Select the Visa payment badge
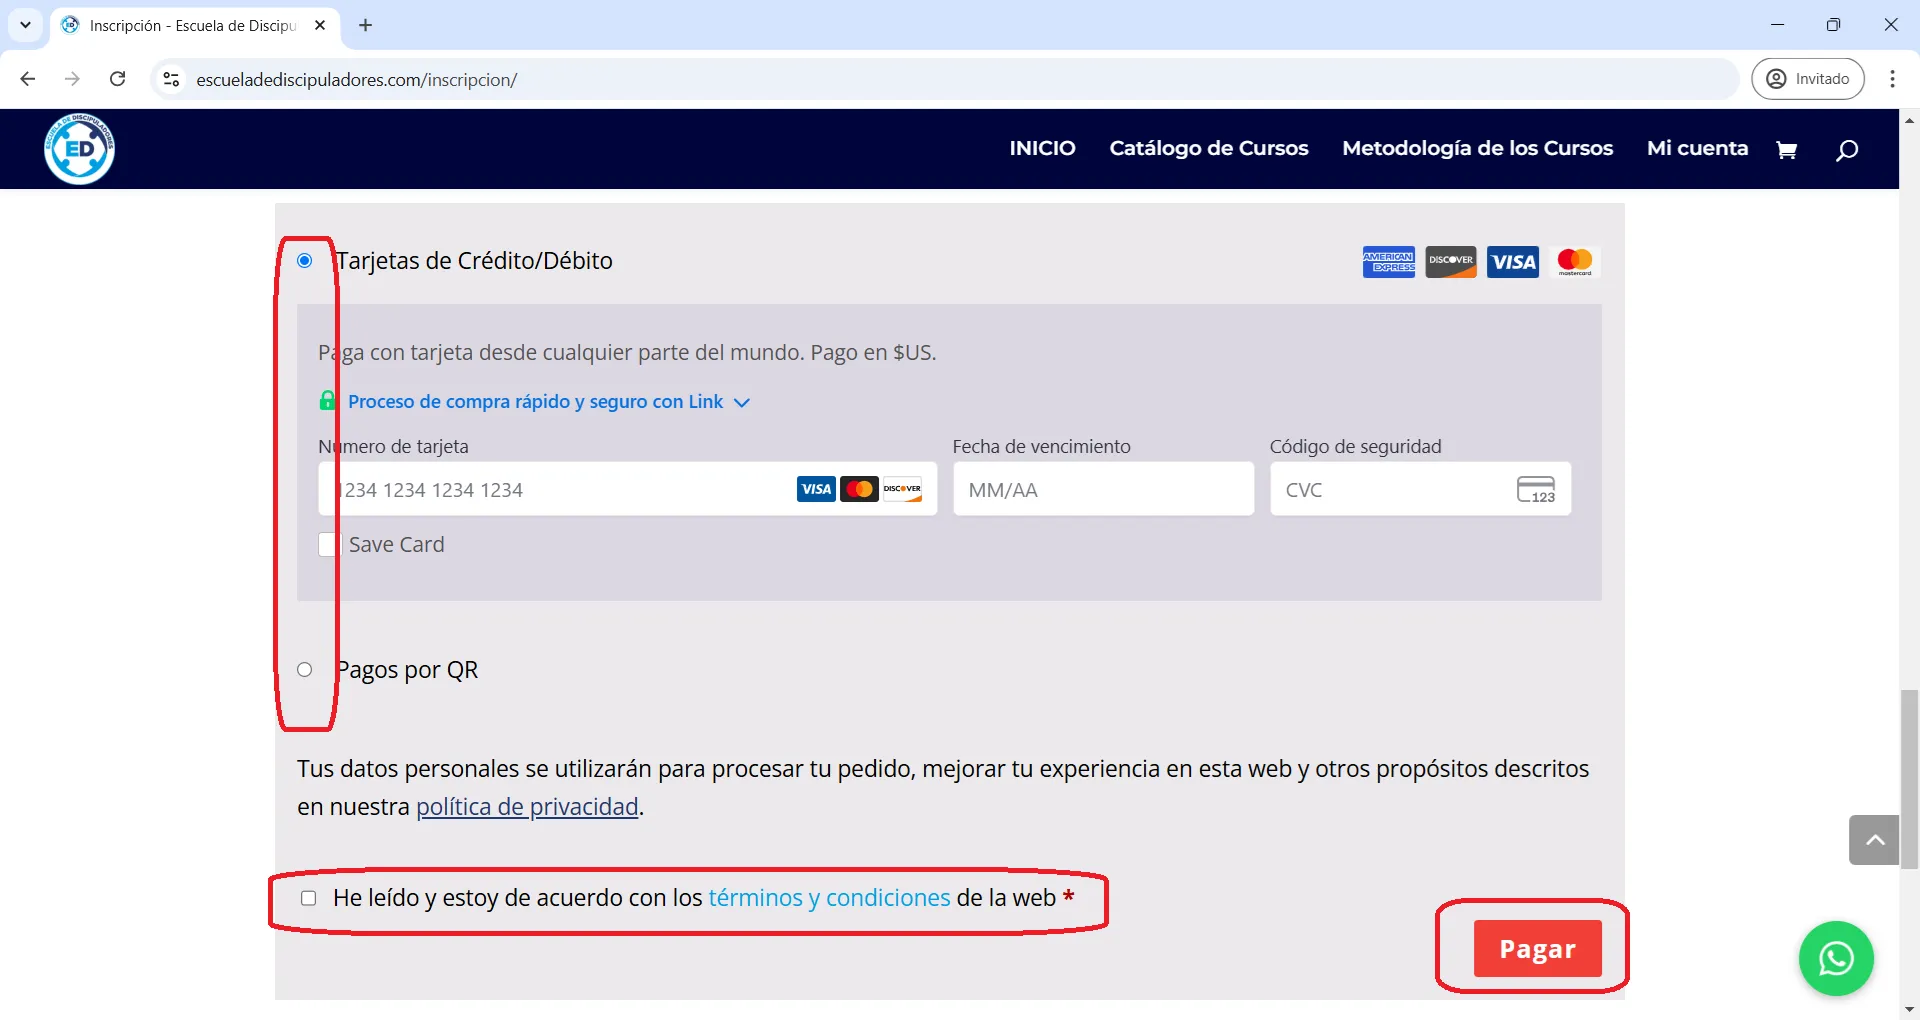1920x1020 pixels. (1512, 261)
